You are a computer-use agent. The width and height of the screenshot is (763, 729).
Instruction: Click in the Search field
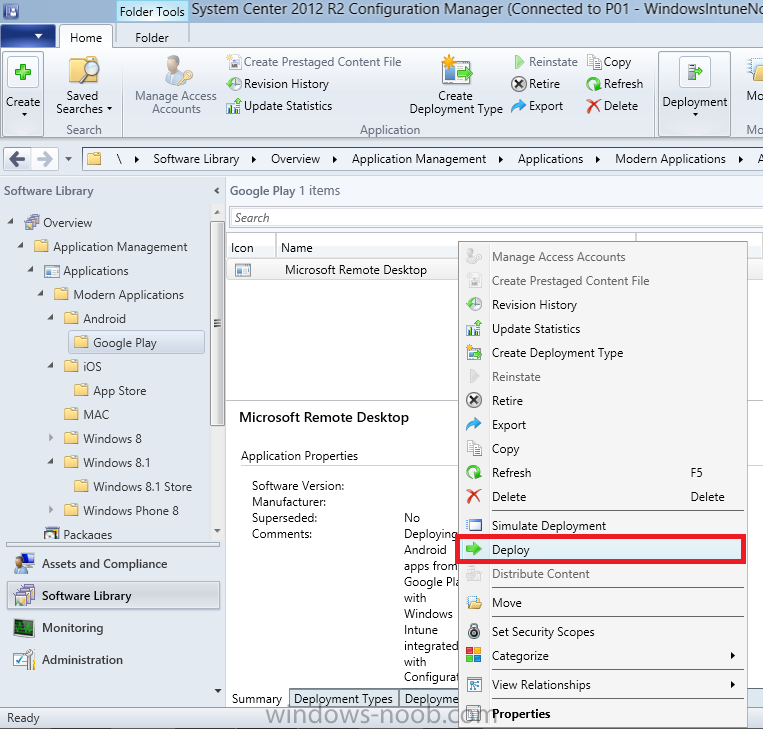point(496,218)
